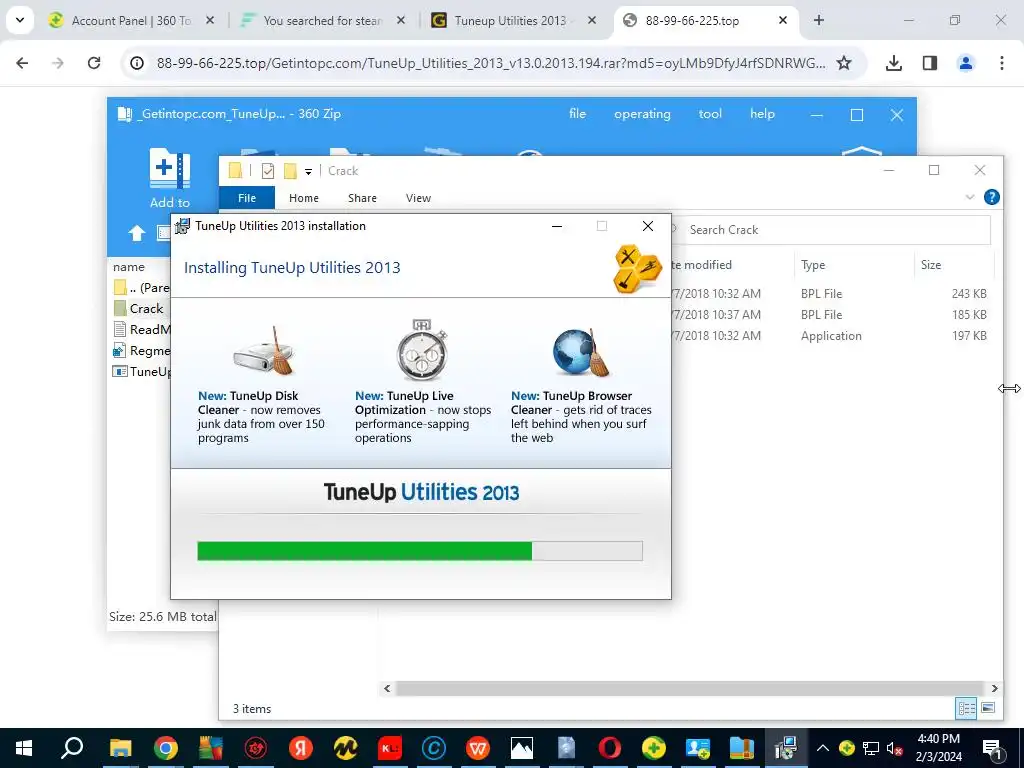The image size is (1024, 768).
Task: Click the Chrome profile avatar
Action: [x=965, y=63]
